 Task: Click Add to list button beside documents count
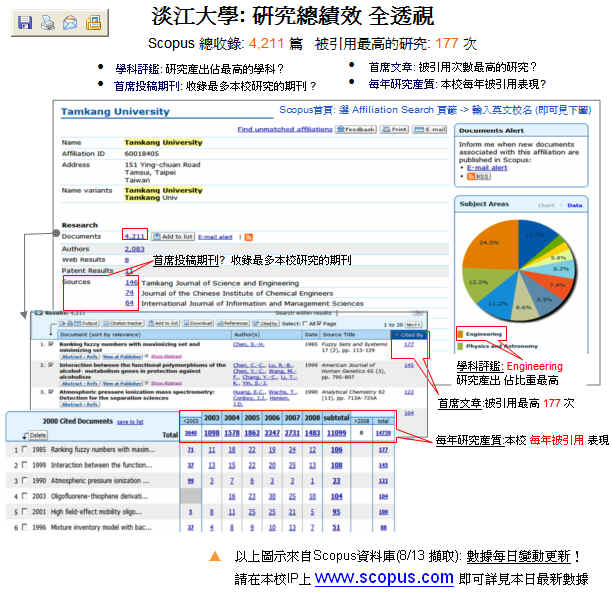173,236
